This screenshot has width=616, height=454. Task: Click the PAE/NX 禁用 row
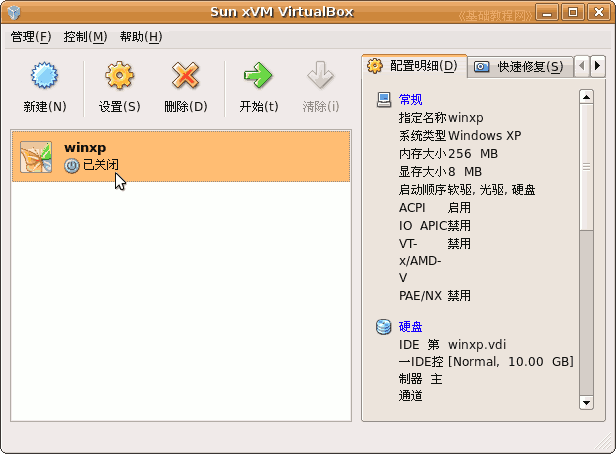(434, 296)
